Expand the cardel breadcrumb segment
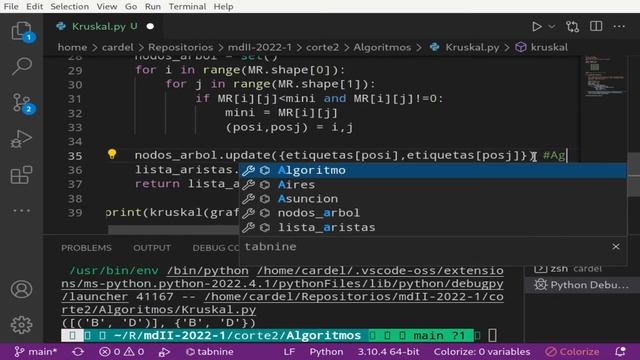 point(118,47)
